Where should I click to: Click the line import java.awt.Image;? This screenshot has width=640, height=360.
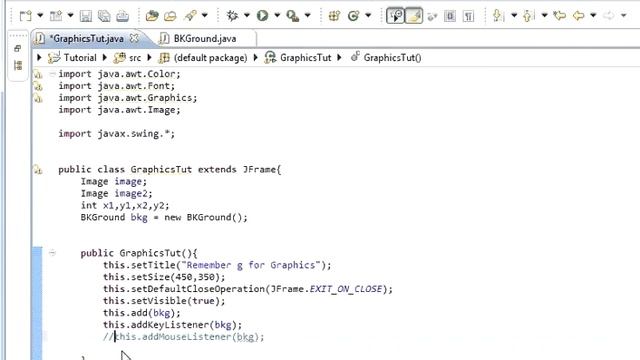click(x=119, y=110)
